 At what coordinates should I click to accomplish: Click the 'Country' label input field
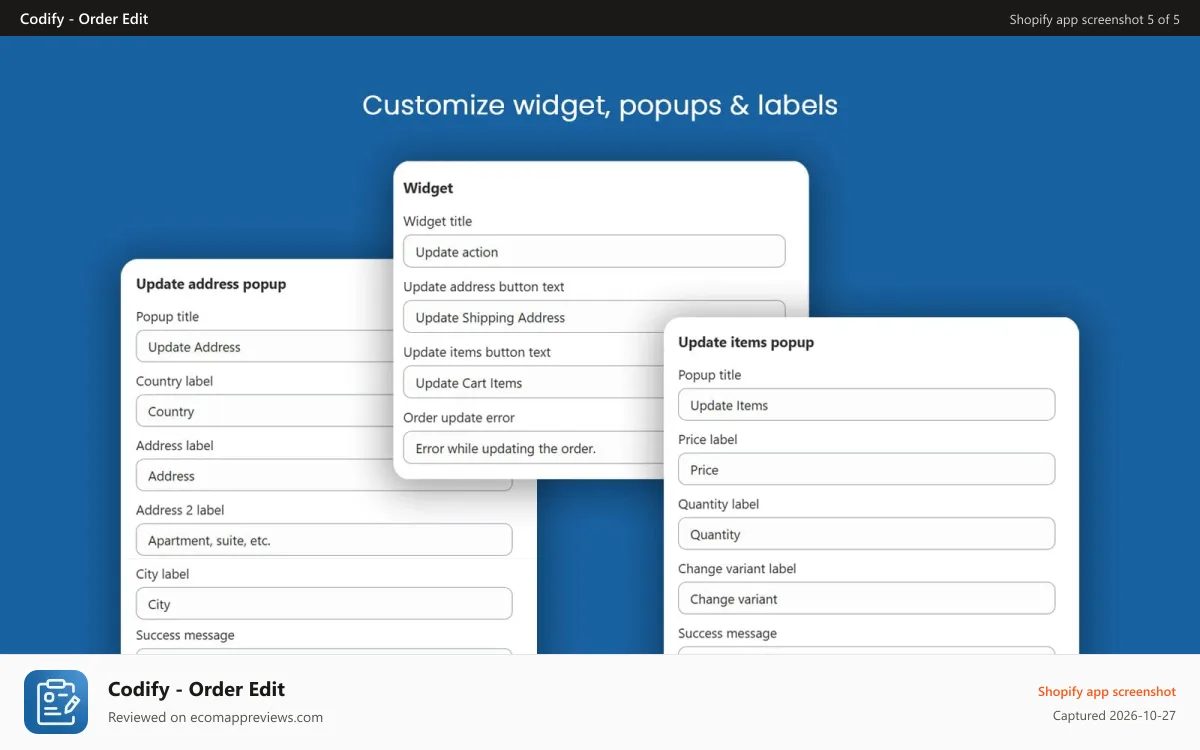[x=265, y=411]
